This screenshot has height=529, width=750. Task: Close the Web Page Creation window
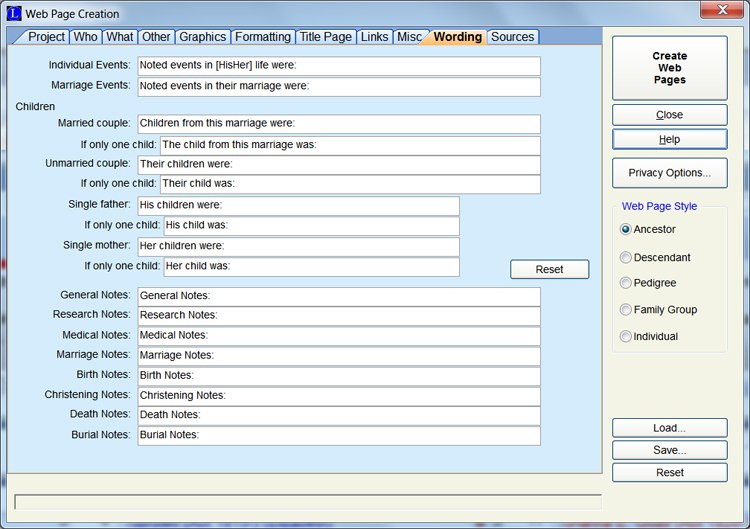[722, 10]
